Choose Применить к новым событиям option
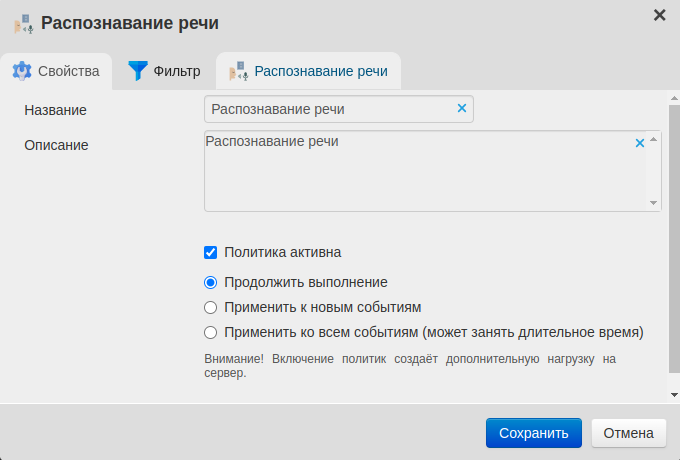The width and height of the screenshot is (680, 460). (x=211, y=308)
